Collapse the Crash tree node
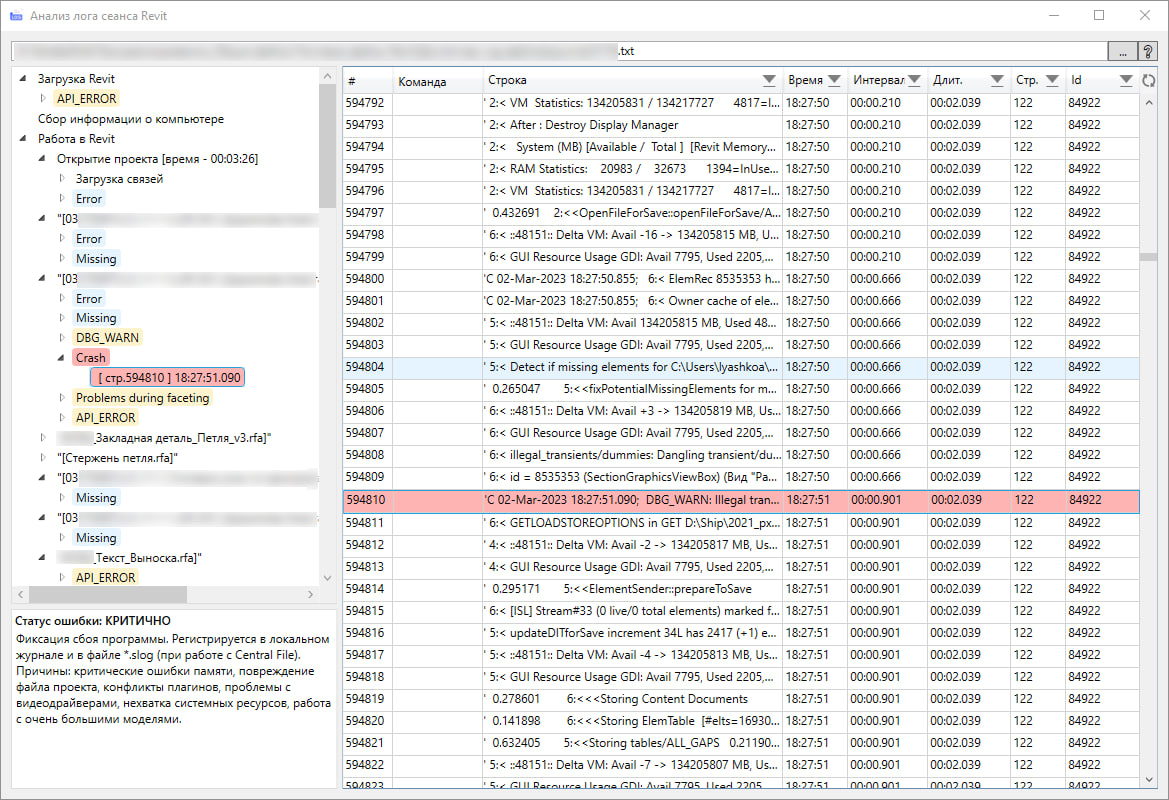Screen dimensions: 1169x800 [62, 358]
